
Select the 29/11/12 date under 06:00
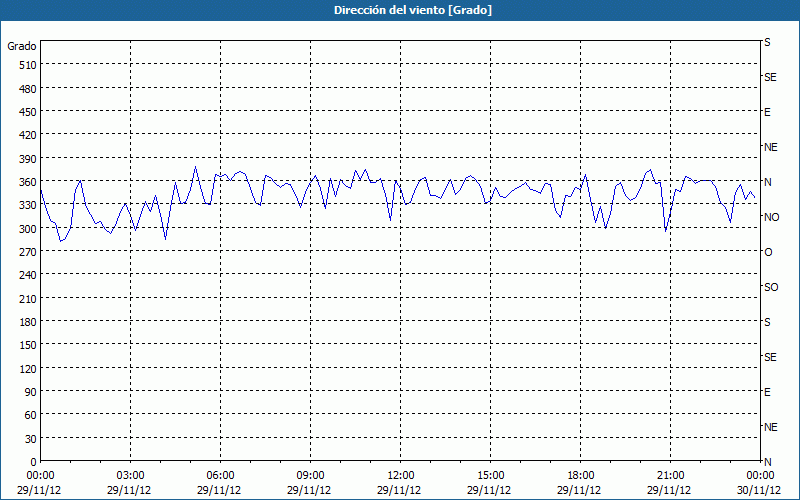click(219, 491)
